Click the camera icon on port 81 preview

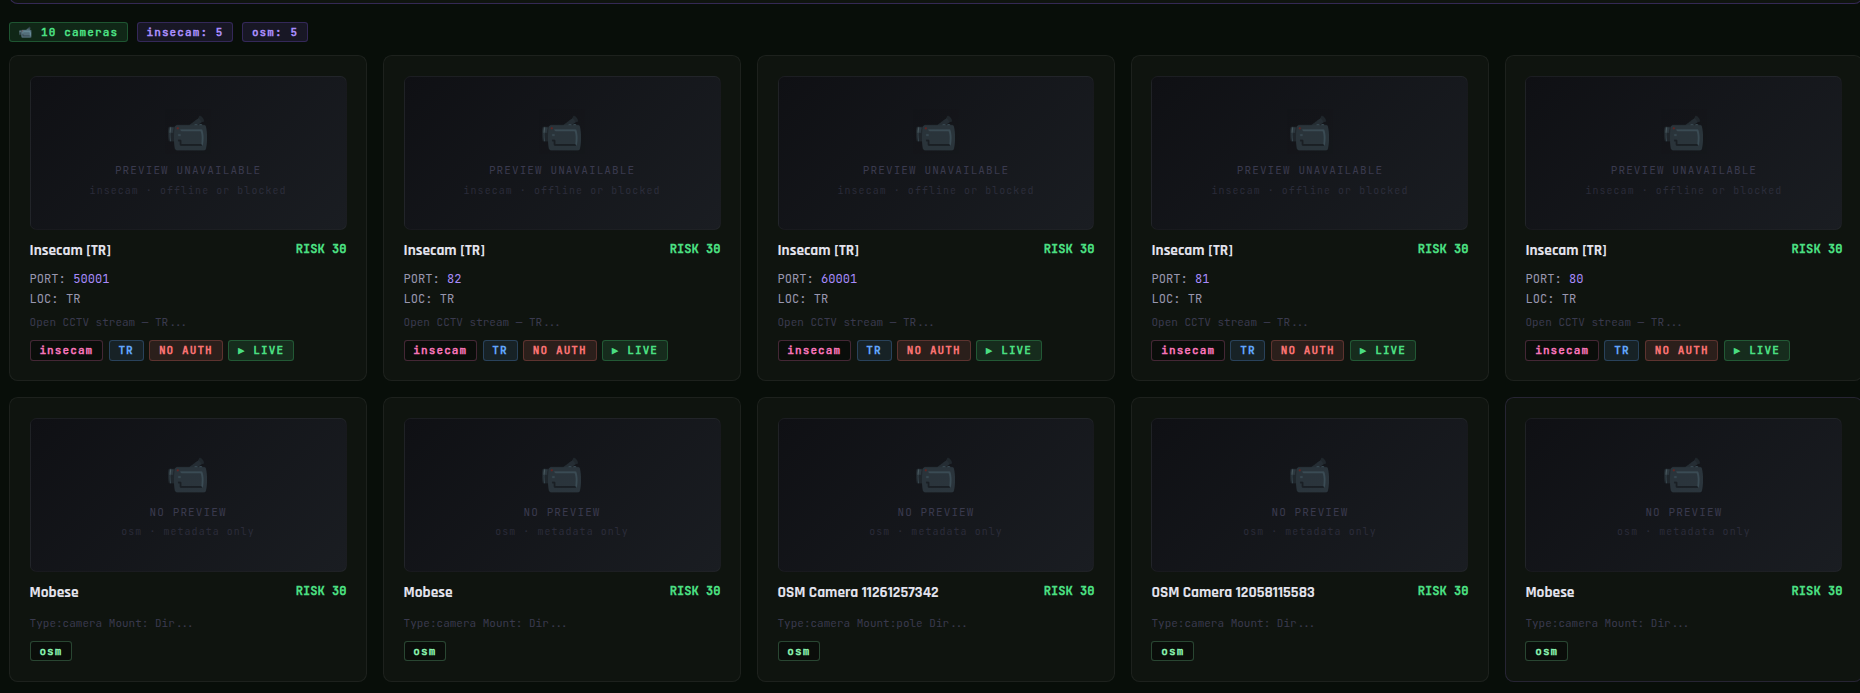[x=1310, y=134]
